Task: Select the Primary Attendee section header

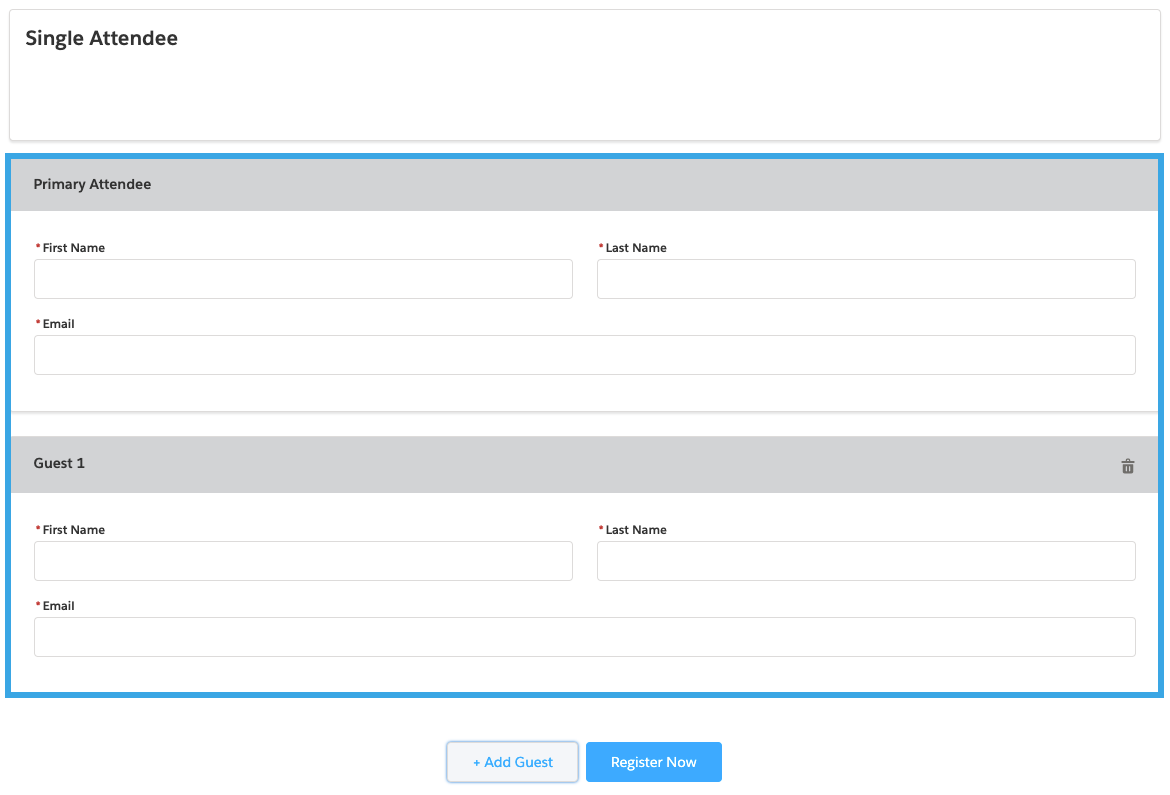Action: [x=92, y=184]
